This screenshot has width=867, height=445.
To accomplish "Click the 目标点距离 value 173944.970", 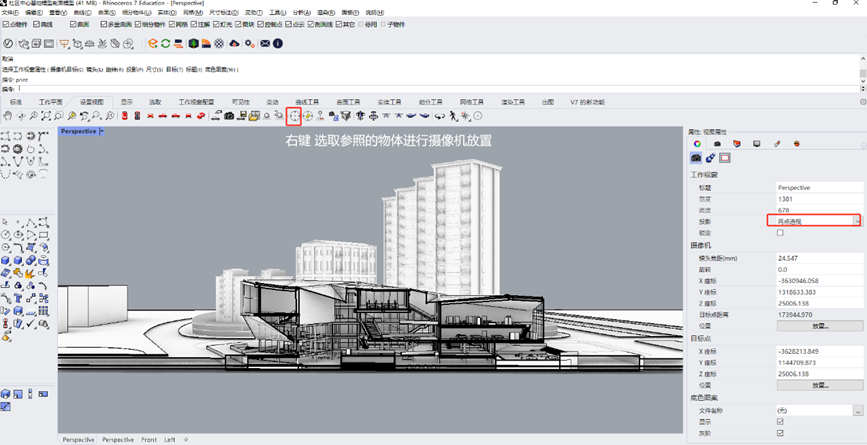I will 795,315.
